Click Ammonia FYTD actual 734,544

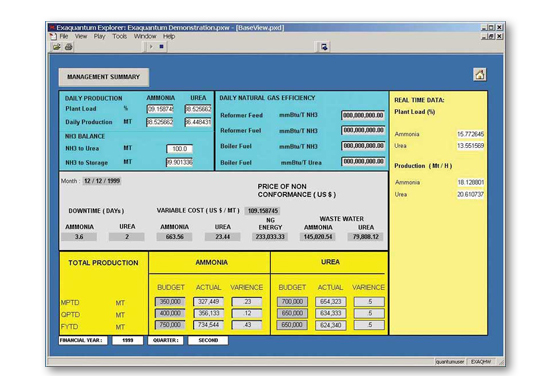[208, 325]
